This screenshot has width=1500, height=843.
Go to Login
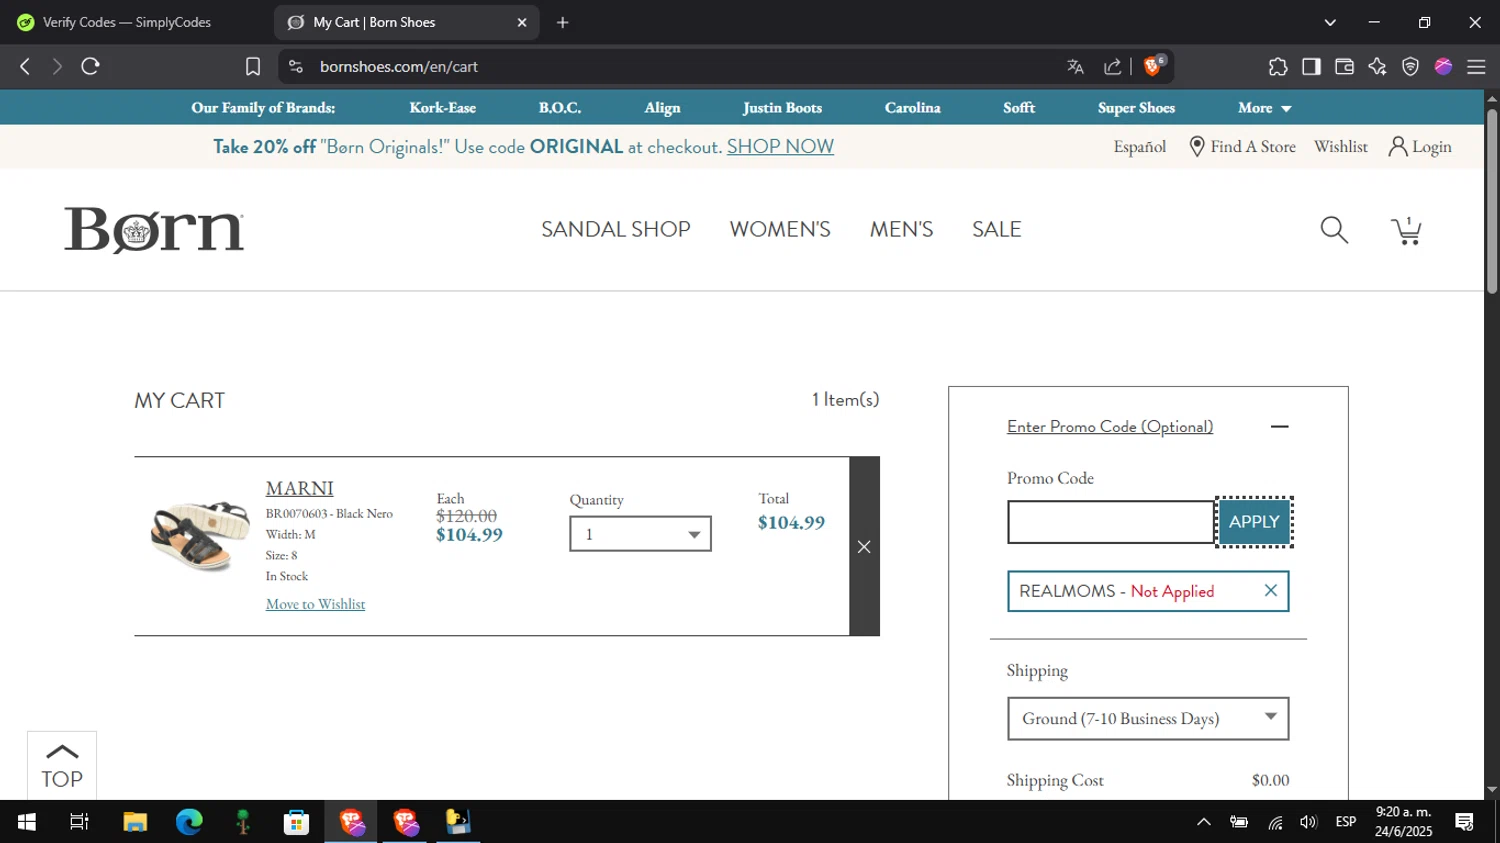(x=1420, y=147)
